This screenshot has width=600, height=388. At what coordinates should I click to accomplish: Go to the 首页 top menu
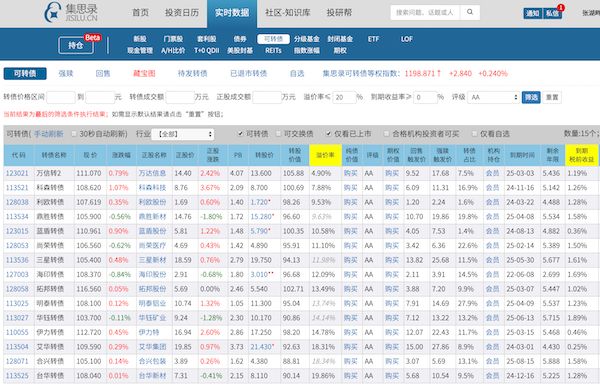(x=140, y=13)
